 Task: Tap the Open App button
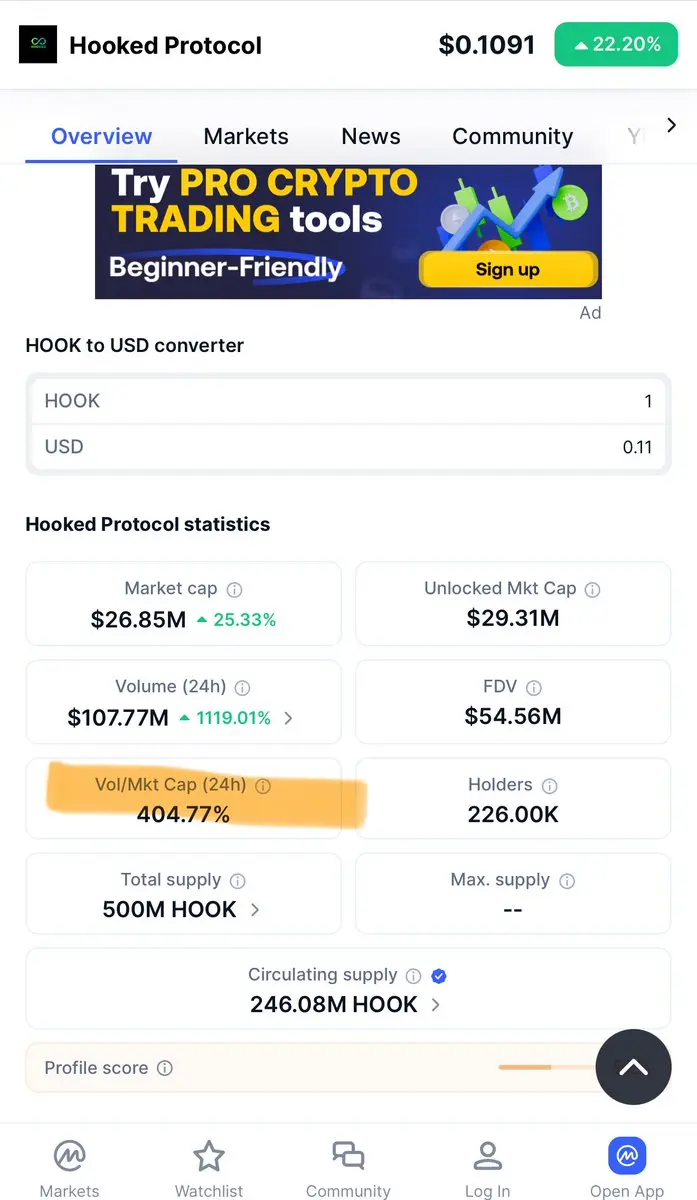pos(627,1168)
